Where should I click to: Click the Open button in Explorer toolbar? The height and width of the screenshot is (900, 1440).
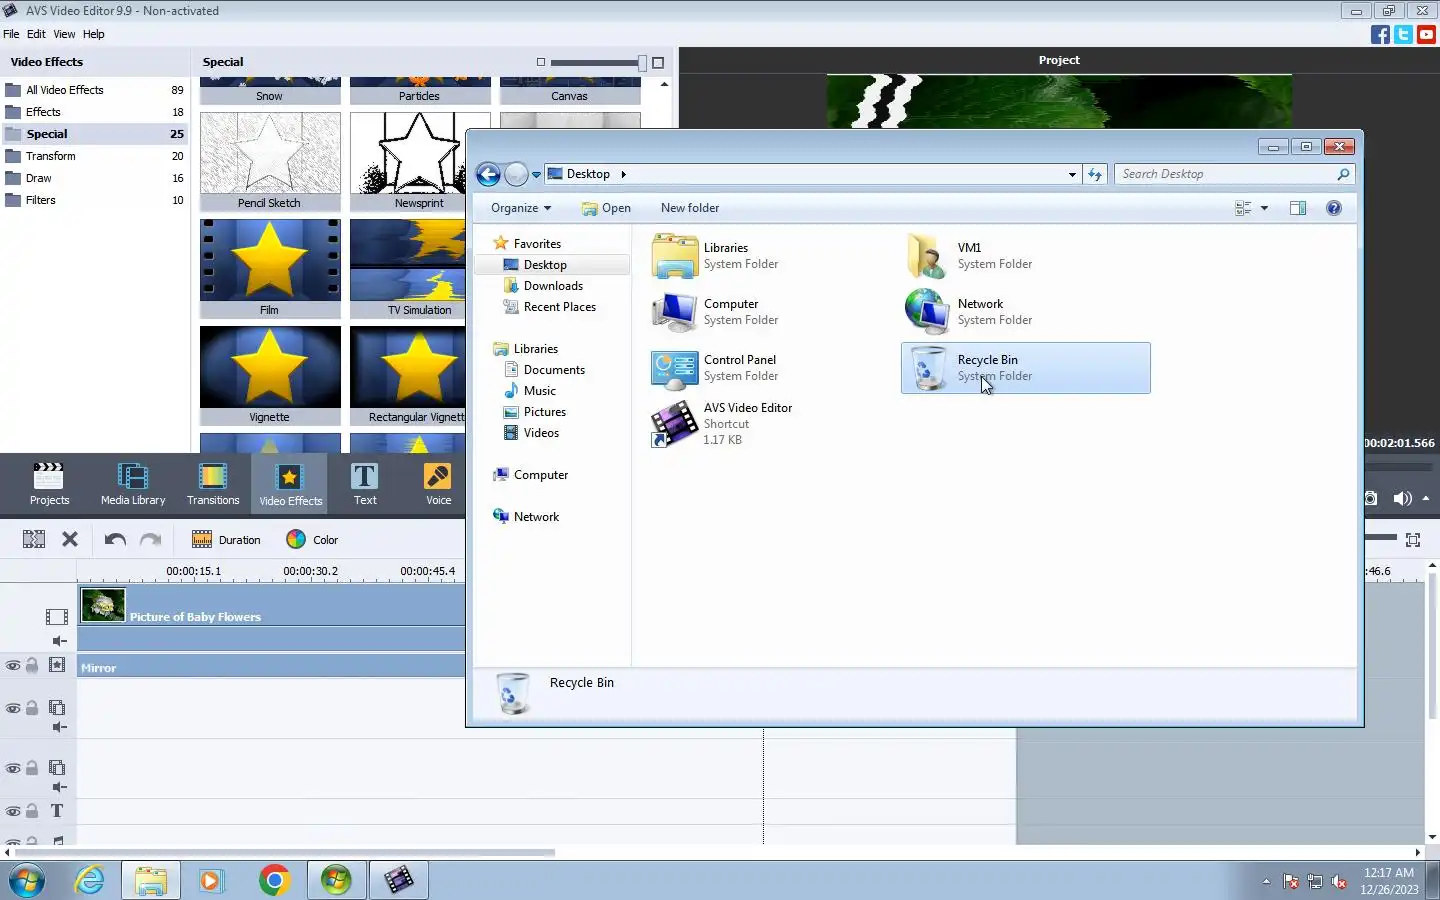click(606, 208)
